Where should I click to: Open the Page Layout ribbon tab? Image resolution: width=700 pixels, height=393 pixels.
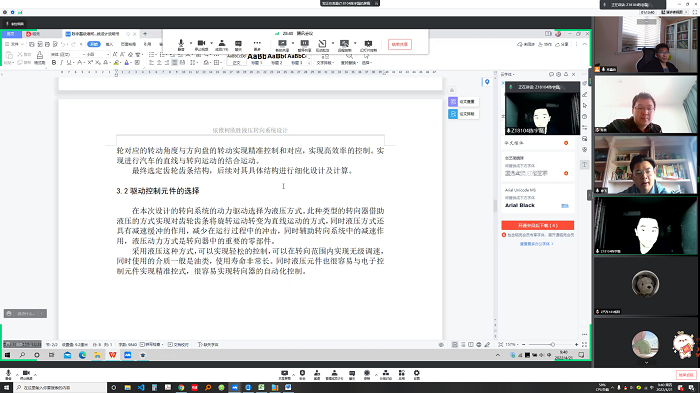click(x=128, y=44)
